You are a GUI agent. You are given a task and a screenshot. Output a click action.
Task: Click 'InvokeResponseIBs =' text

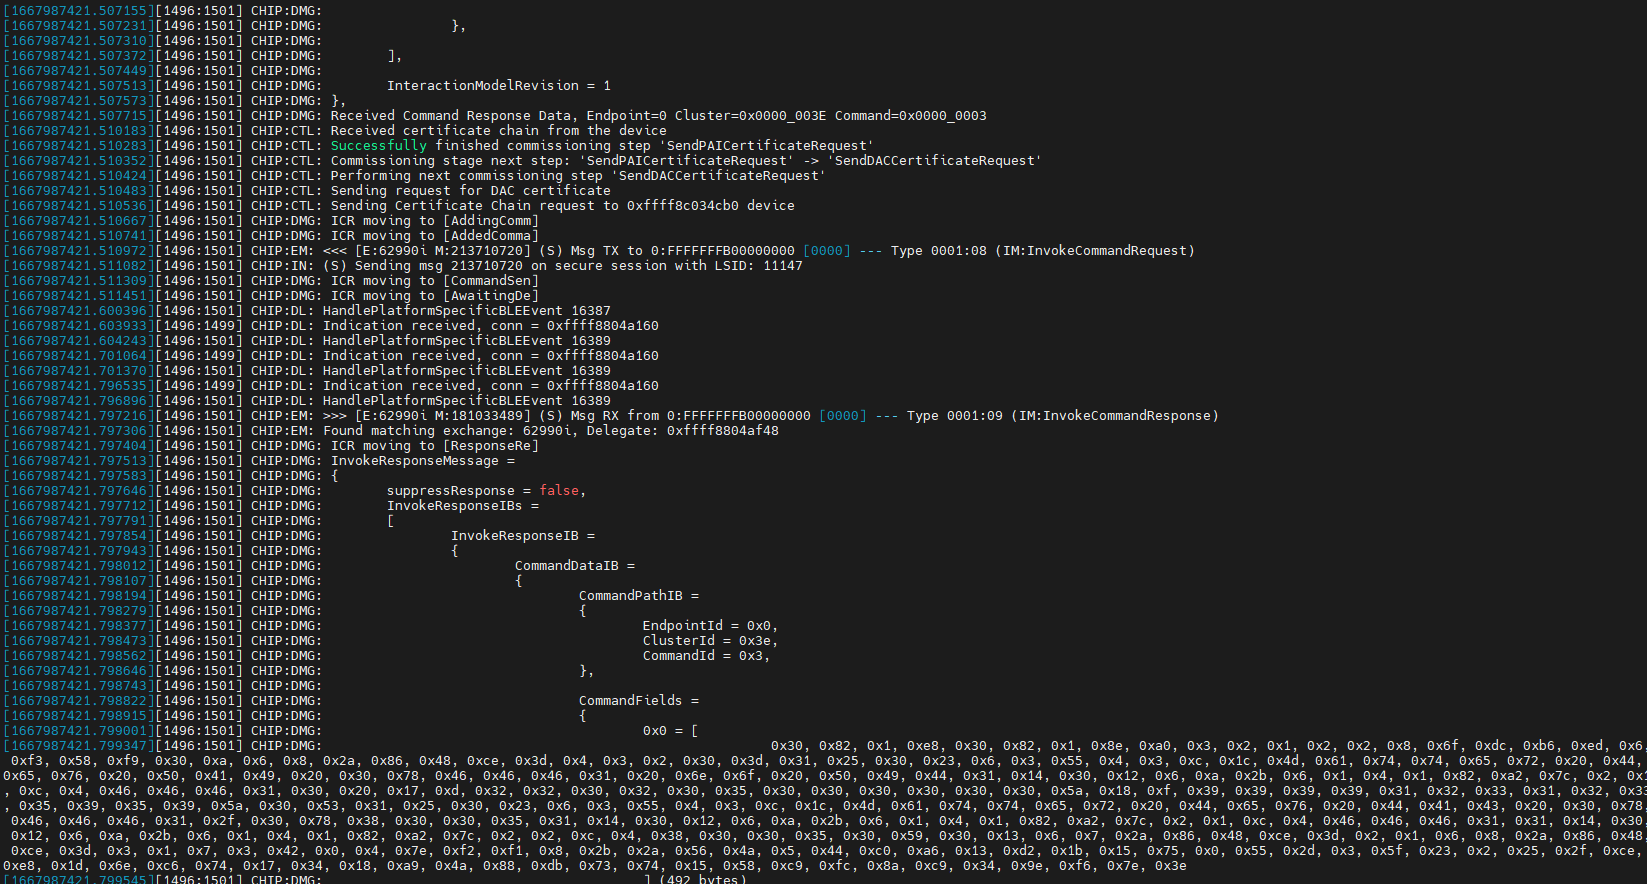click(x=463, y=506)
